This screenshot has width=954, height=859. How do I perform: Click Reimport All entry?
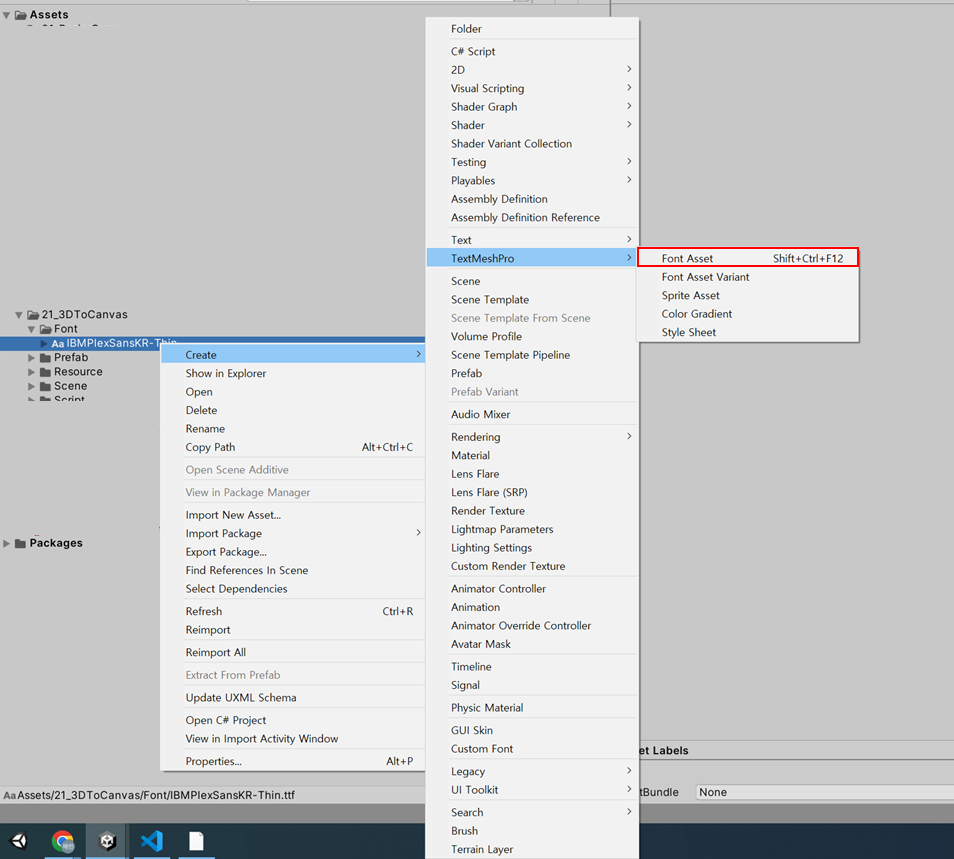click(x=293, y=652)
